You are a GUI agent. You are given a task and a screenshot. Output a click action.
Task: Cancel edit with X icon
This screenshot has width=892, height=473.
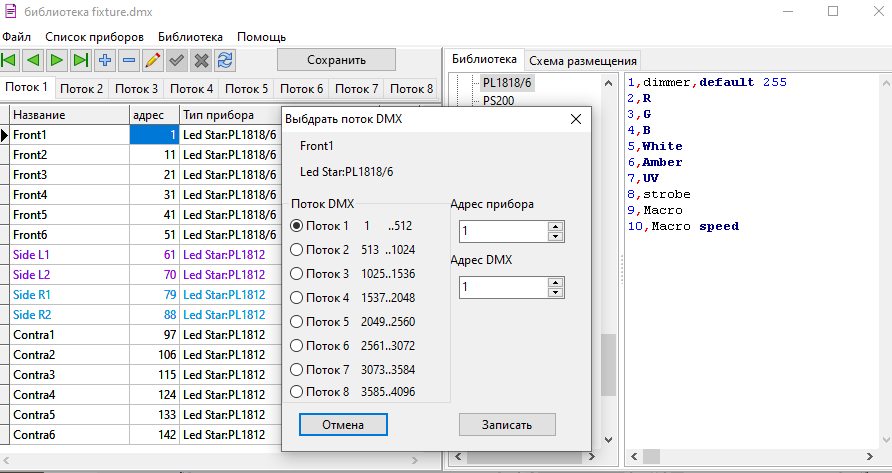coord(201,60)
